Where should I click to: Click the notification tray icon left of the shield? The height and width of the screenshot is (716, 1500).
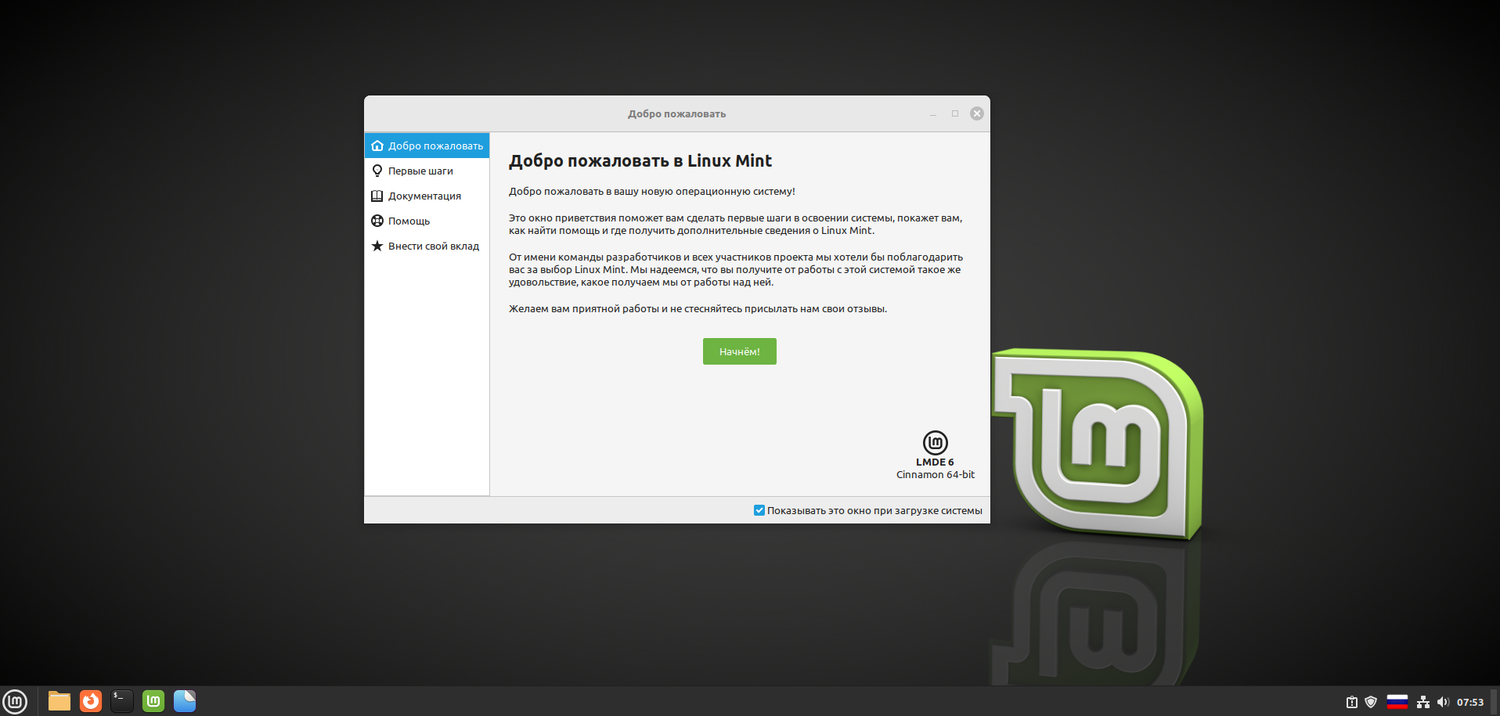pyautogui.click(x=1352, y=702)
